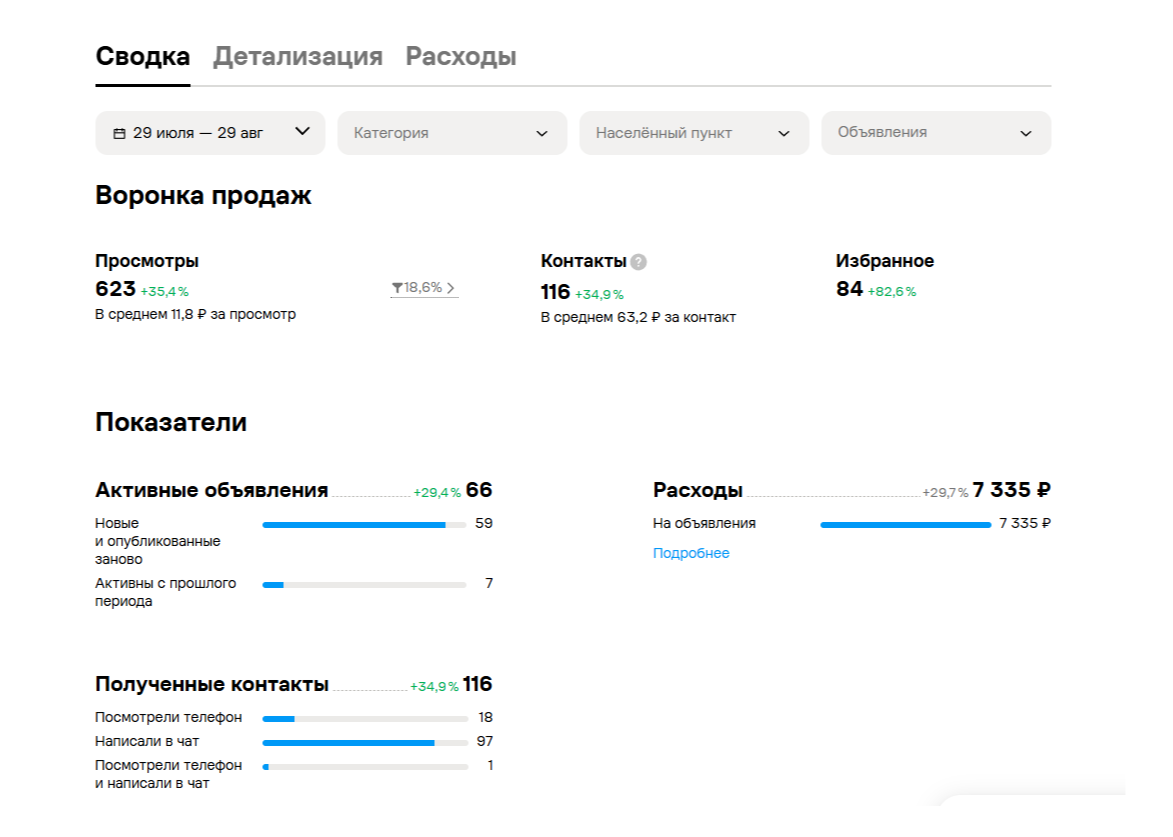Click the Избранное value 84
This screenshot has height=837, width=1173.
(849, 289)
